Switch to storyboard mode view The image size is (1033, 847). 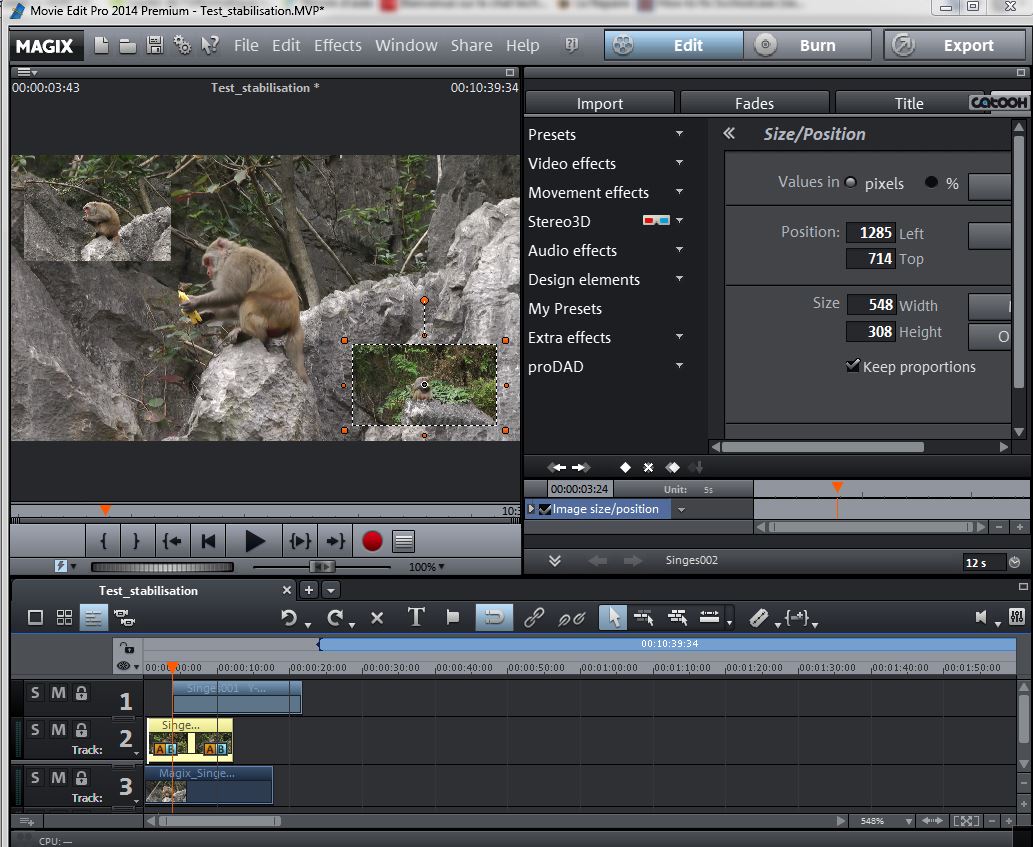(x=36, y=617)
